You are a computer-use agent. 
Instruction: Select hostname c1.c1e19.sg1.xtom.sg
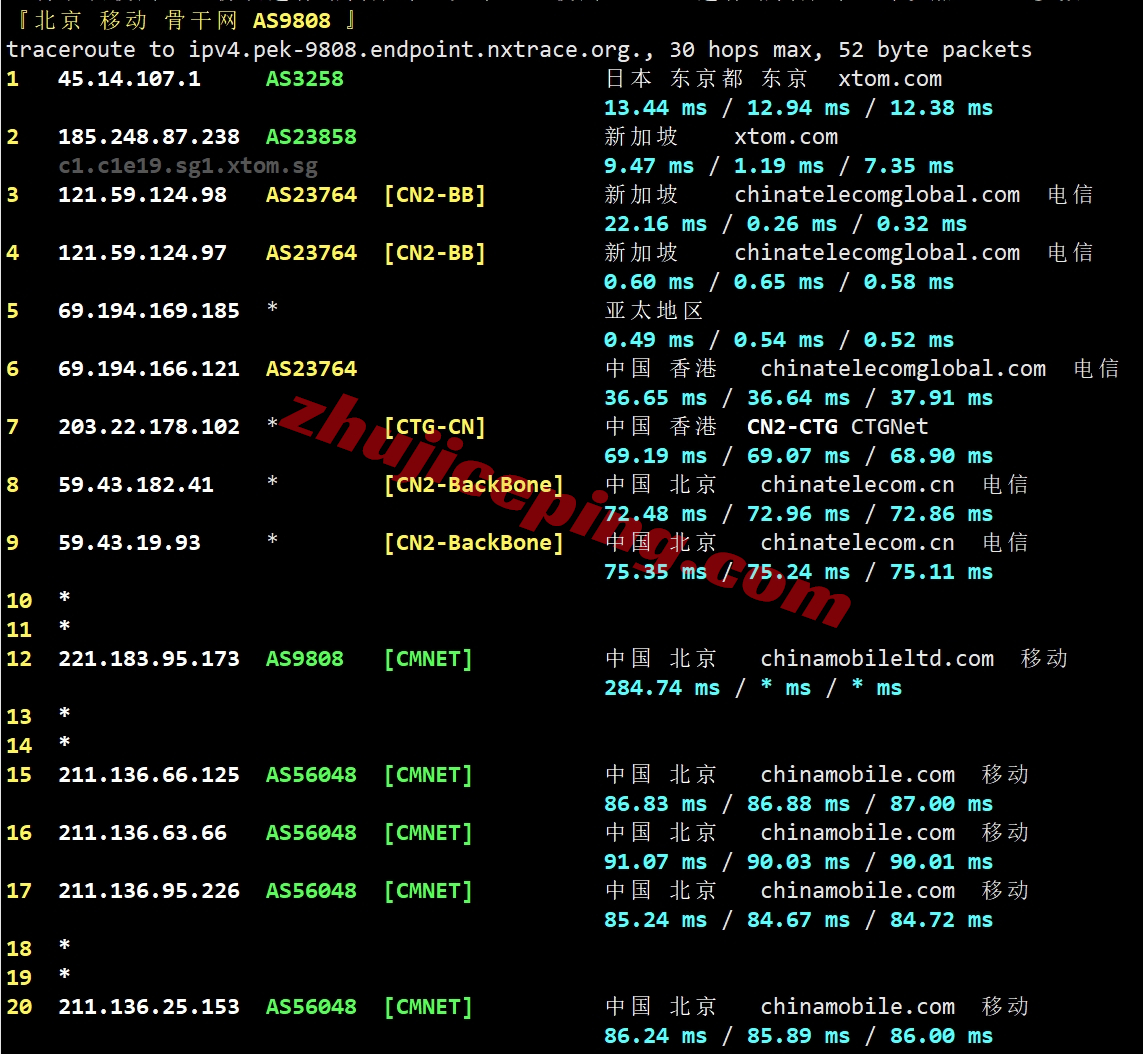188,166
